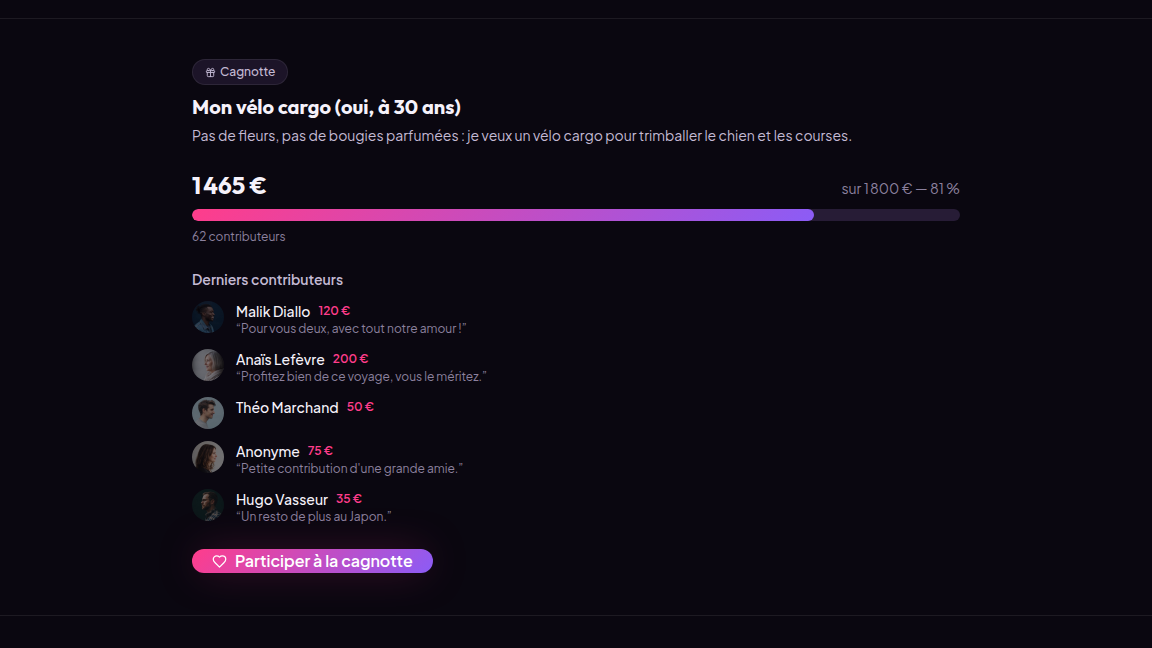This screenshot has width=1152, height=648.
Task: Click the Derniers contributeurs heading
Action: (267, 280)
